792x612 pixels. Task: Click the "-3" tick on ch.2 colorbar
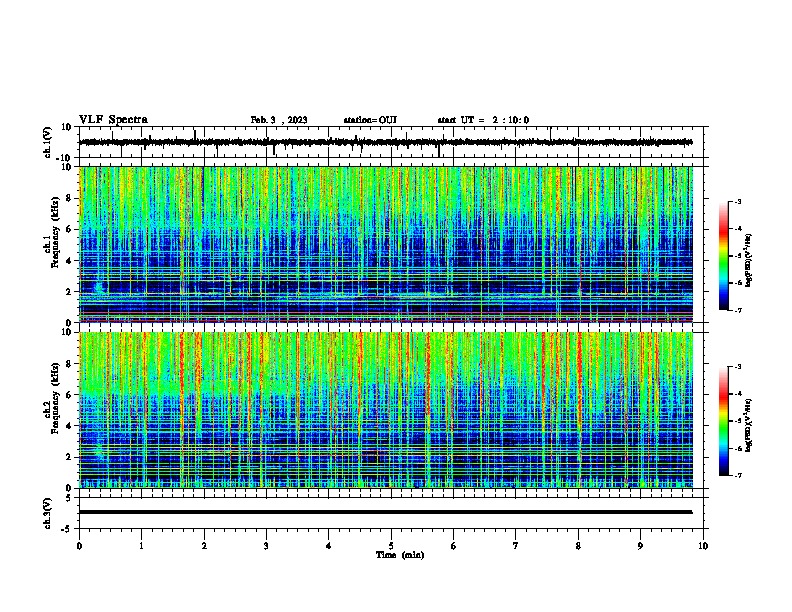737,367
